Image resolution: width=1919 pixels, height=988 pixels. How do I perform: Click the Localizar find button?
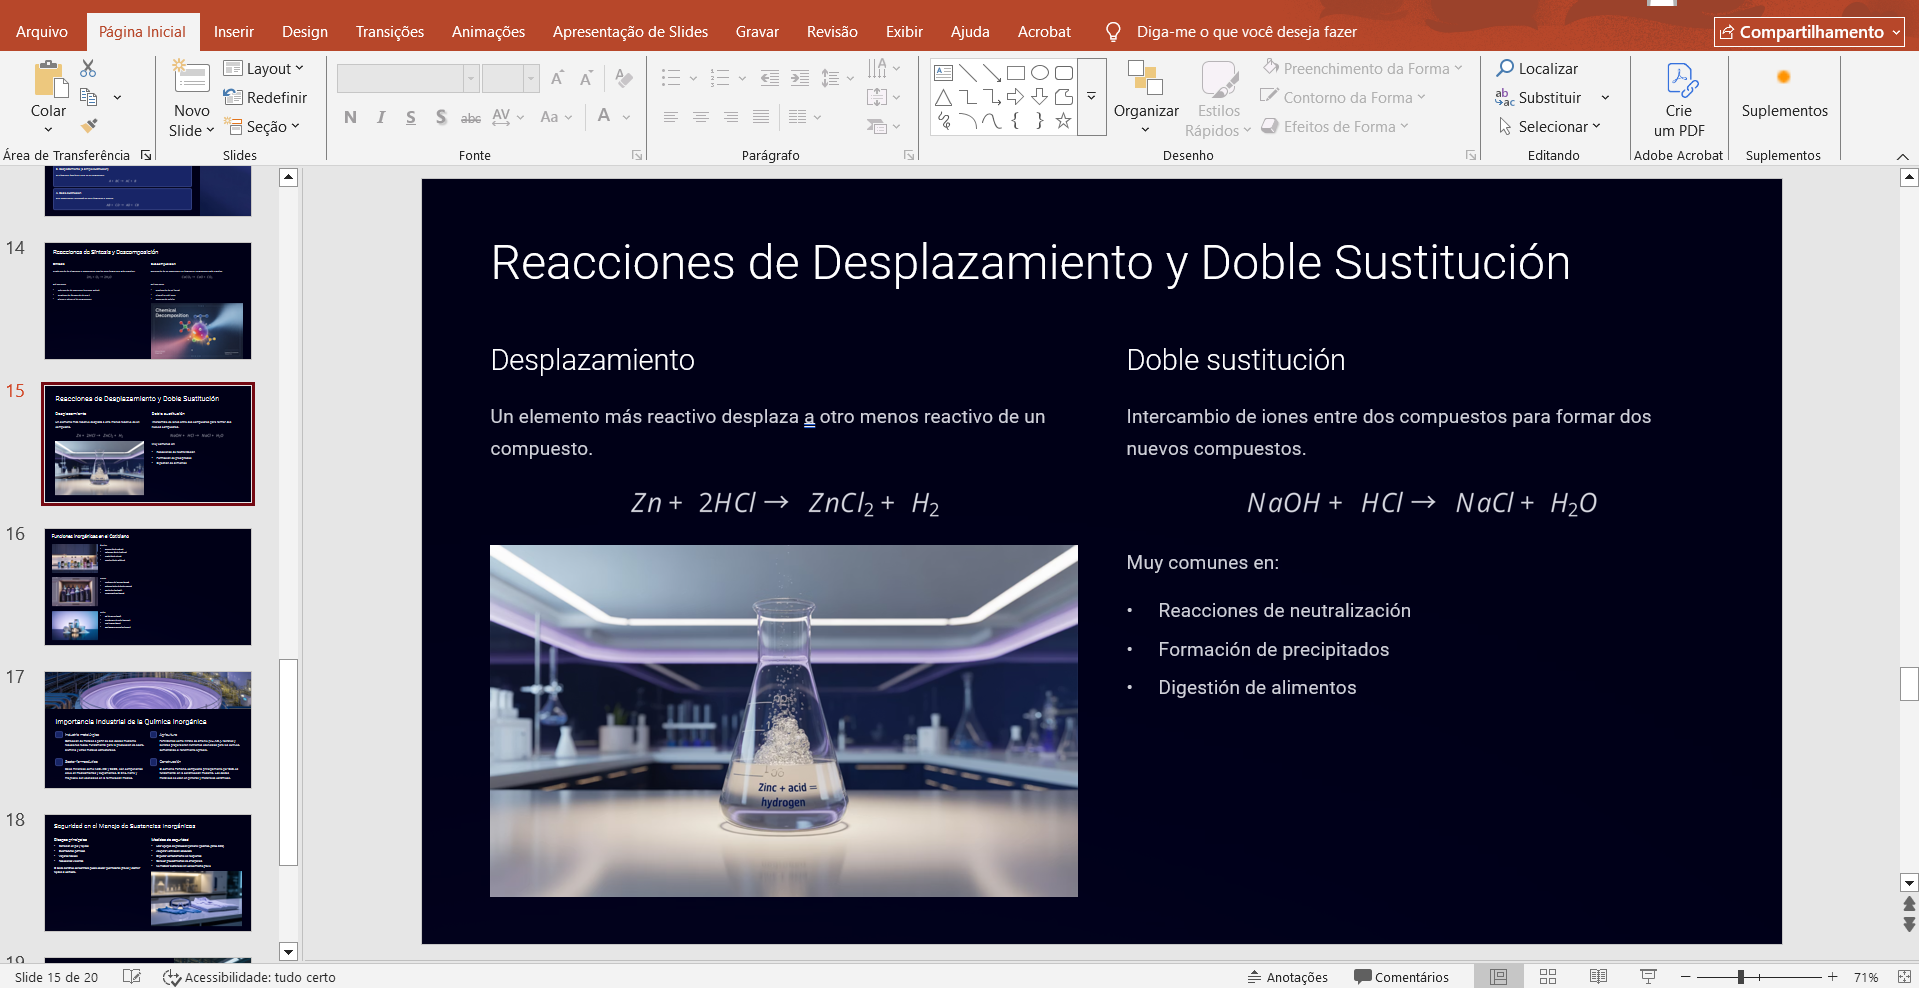1537,68
